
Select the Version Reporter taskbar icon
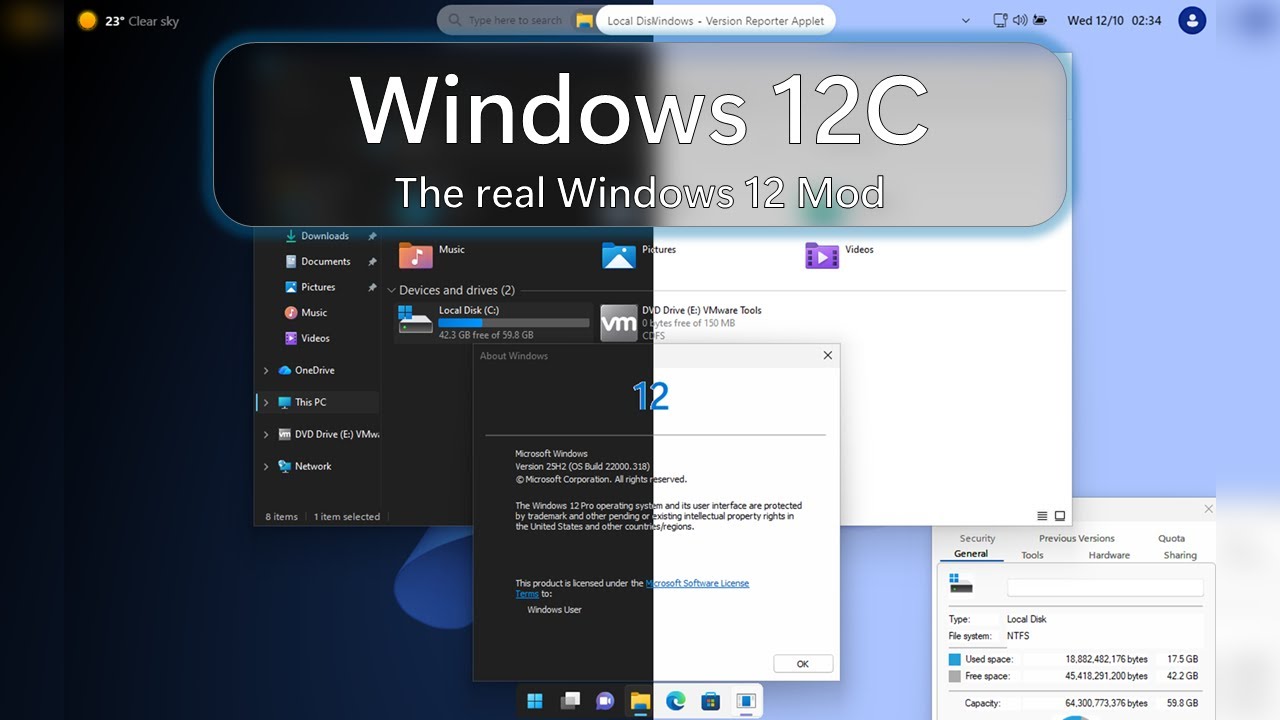coord(745,701)
